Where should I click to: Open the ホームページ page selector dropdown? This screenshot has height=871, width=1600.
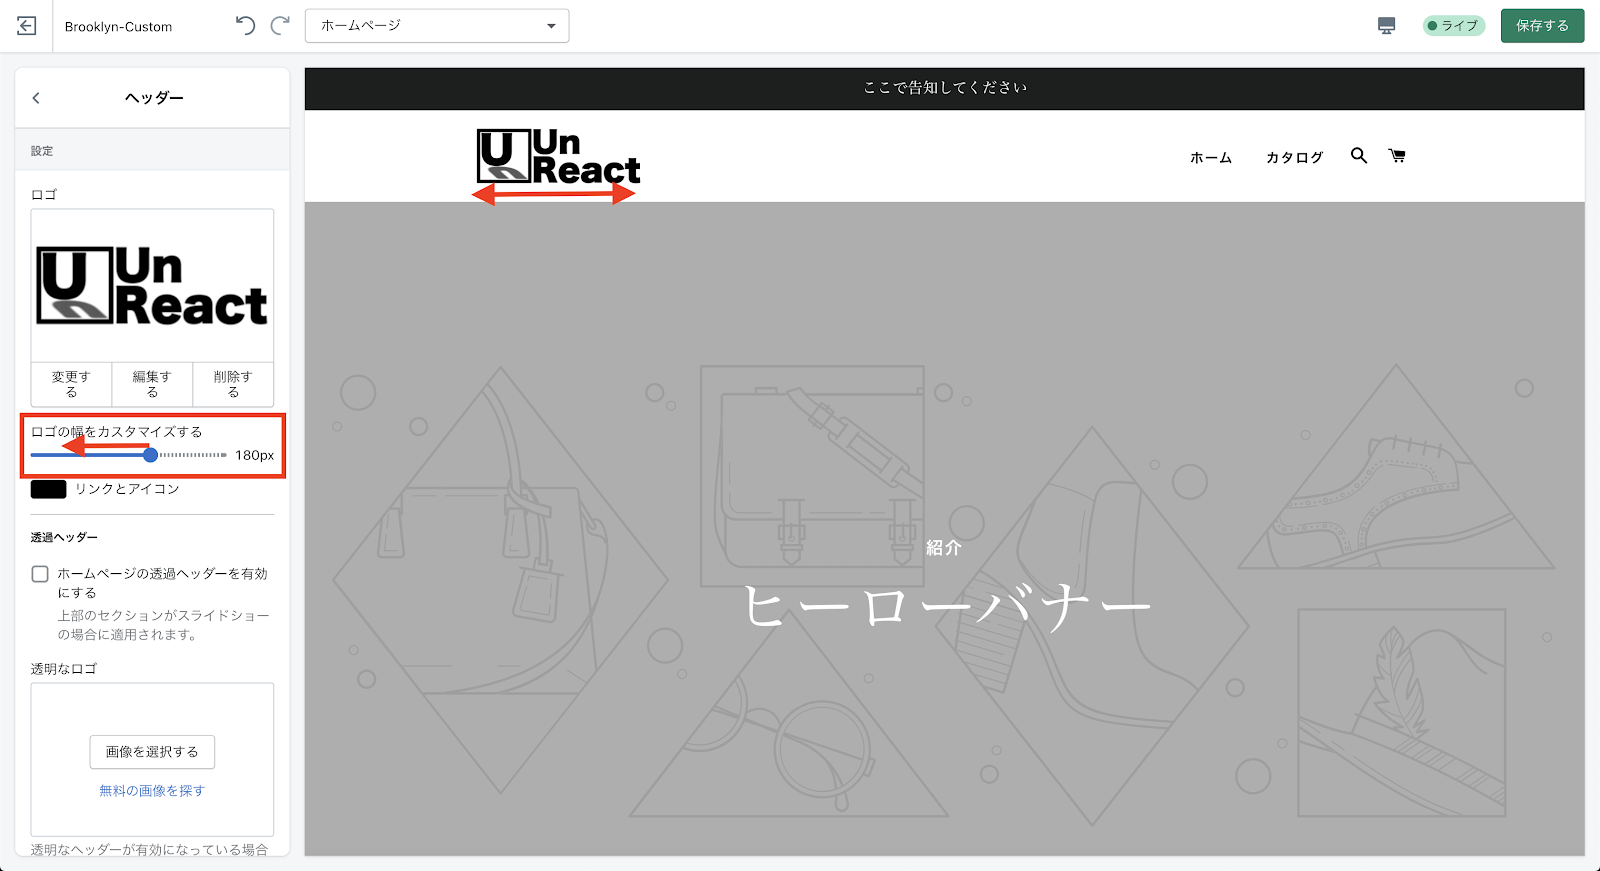pyautogui.click(x=437, y=26)
